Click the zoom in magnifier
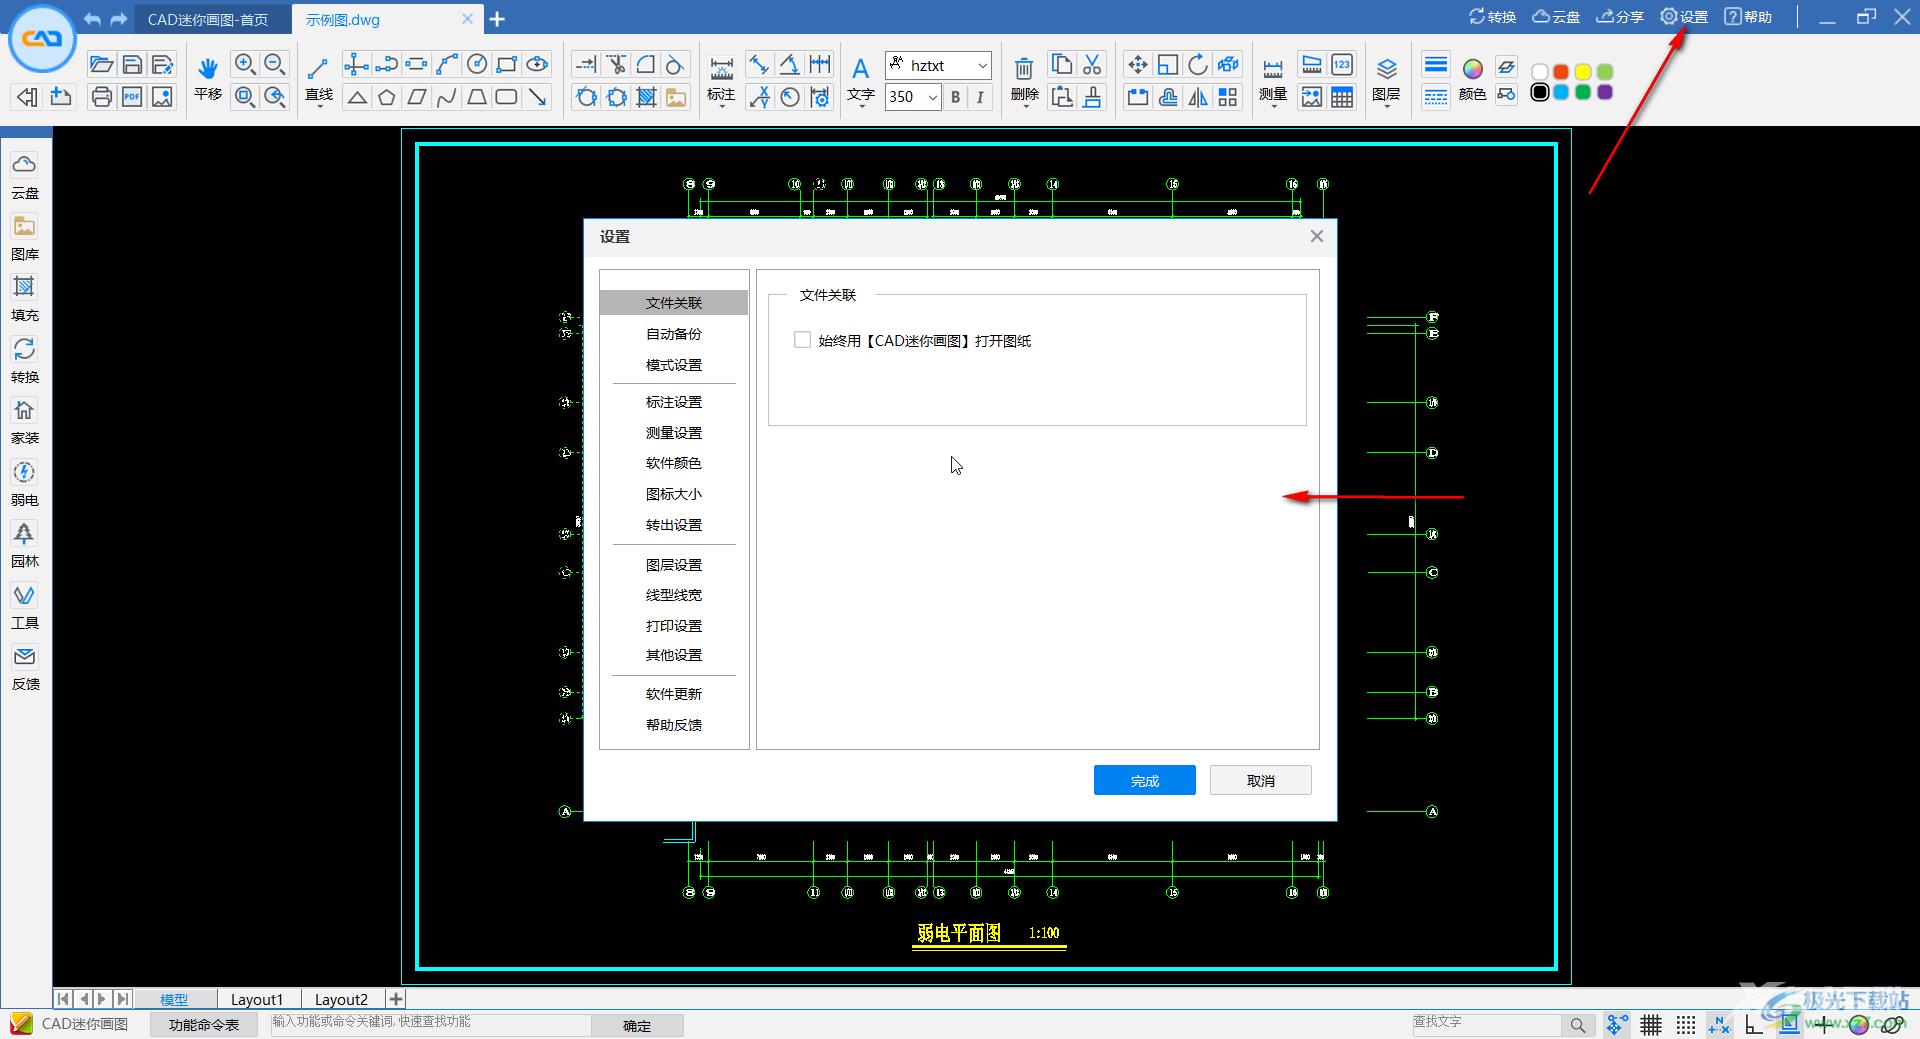 (245, 65)
